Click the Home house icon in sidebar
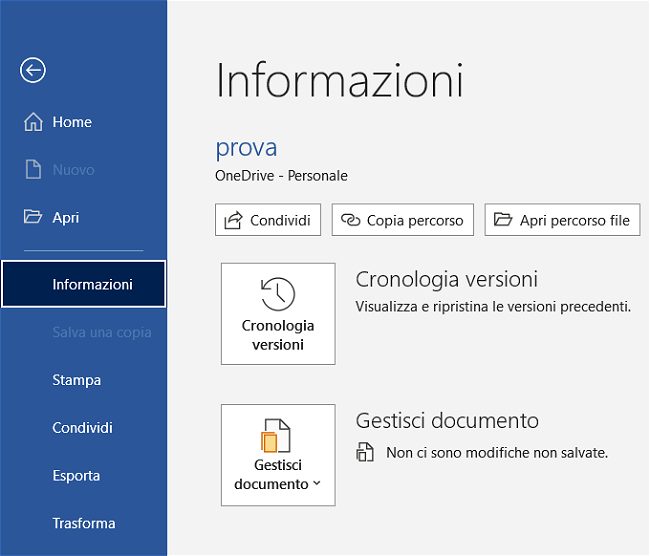Screen dimensions: 650x556 (33, 122)
